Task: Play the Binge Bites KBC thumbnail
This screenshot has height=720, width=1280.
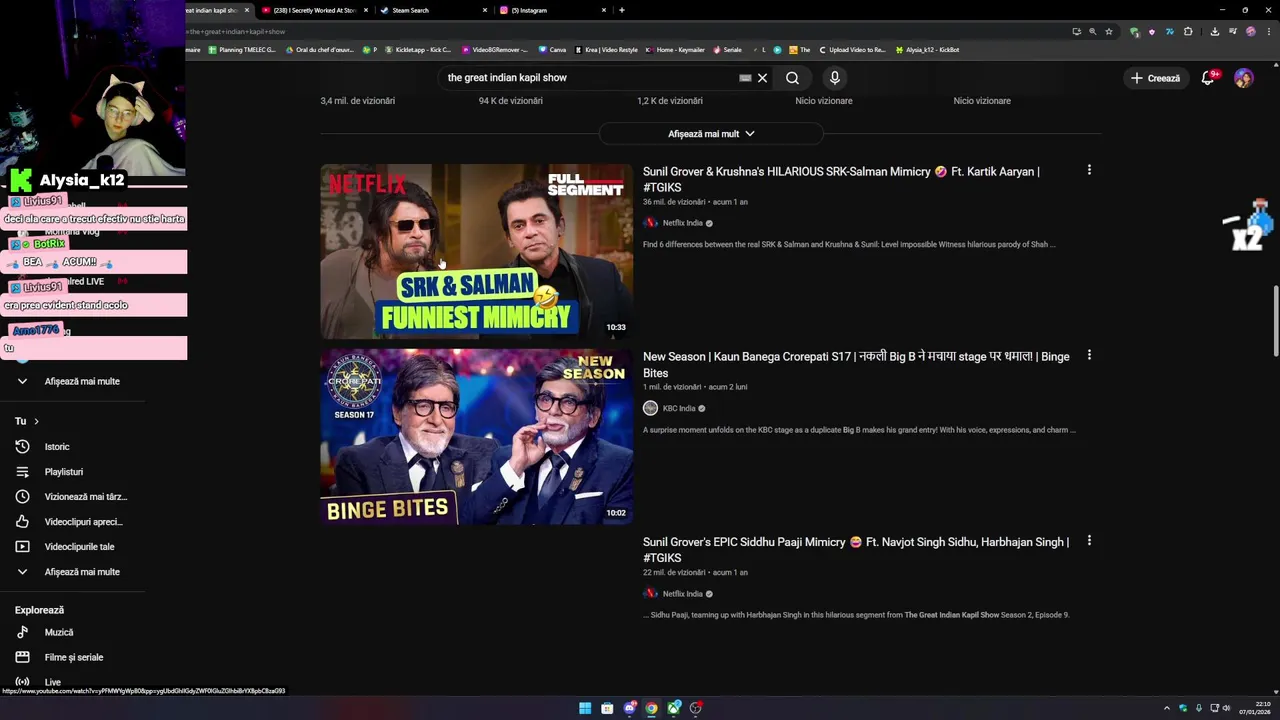Action: [x=476, y=437]
